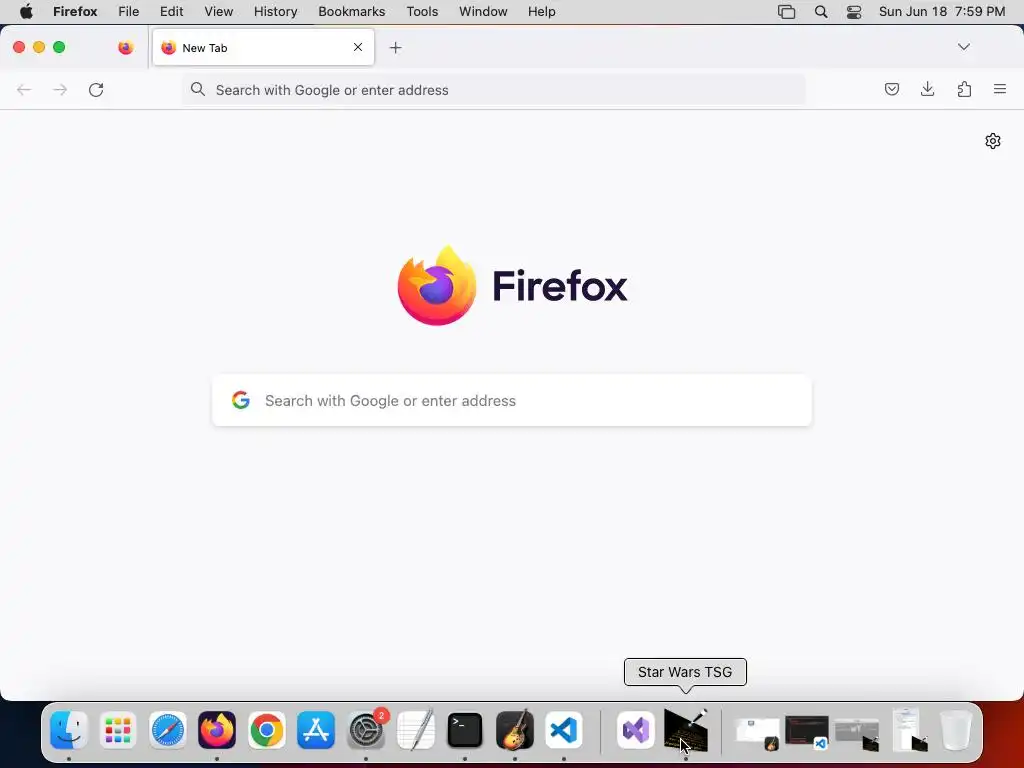Click the green fullscreen window button
1024x768 pixels.
[x=59, y=47]
